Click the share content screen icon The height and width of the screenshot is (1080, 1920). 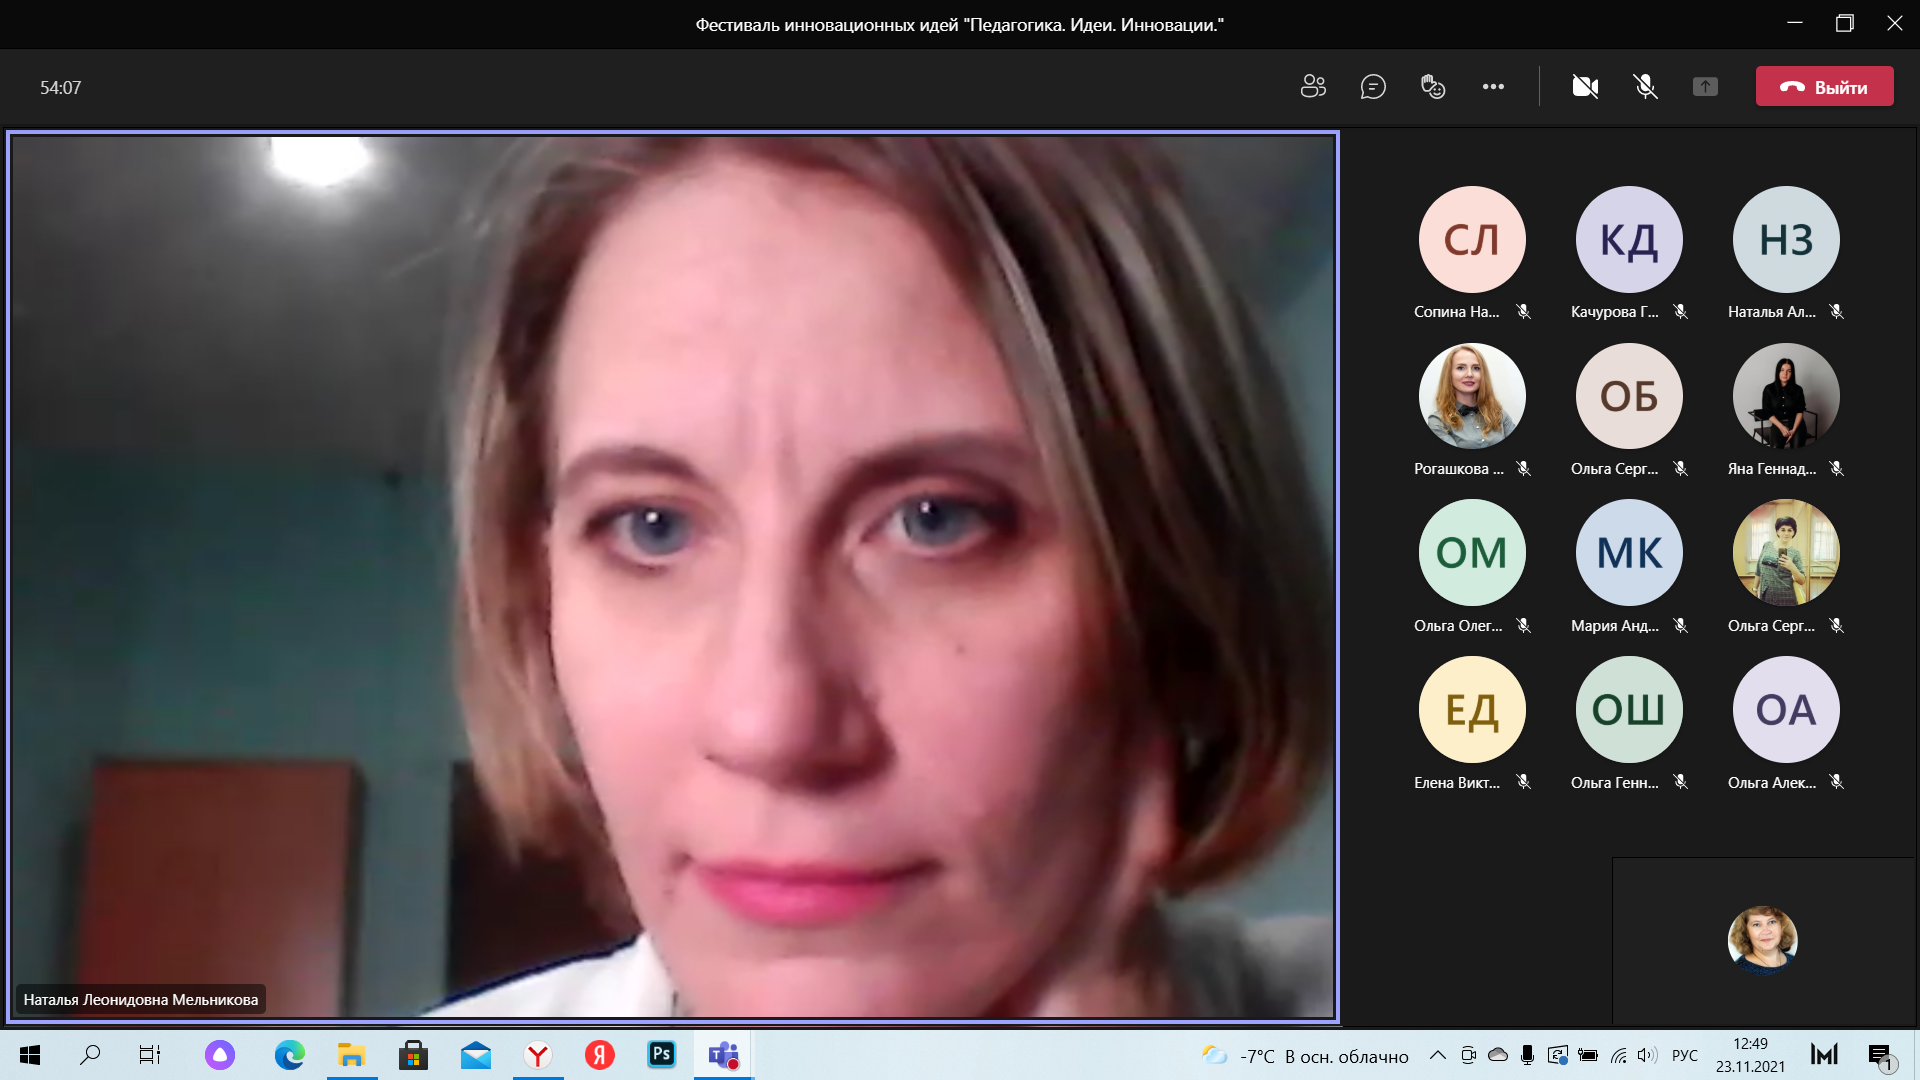[x=1705, y=87]
